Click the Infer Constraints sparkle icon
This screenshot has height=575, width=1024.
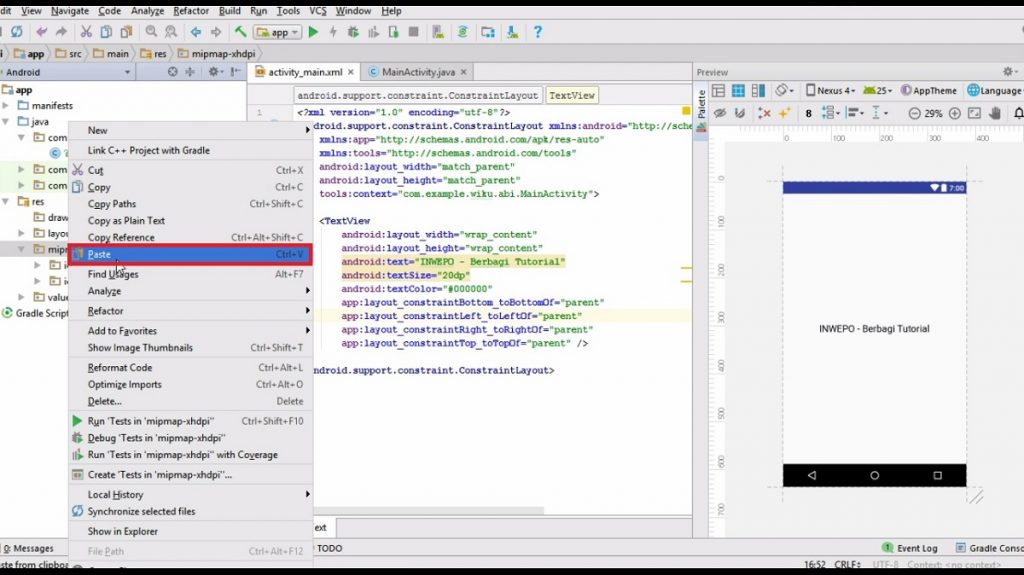[x=785, y=113]
